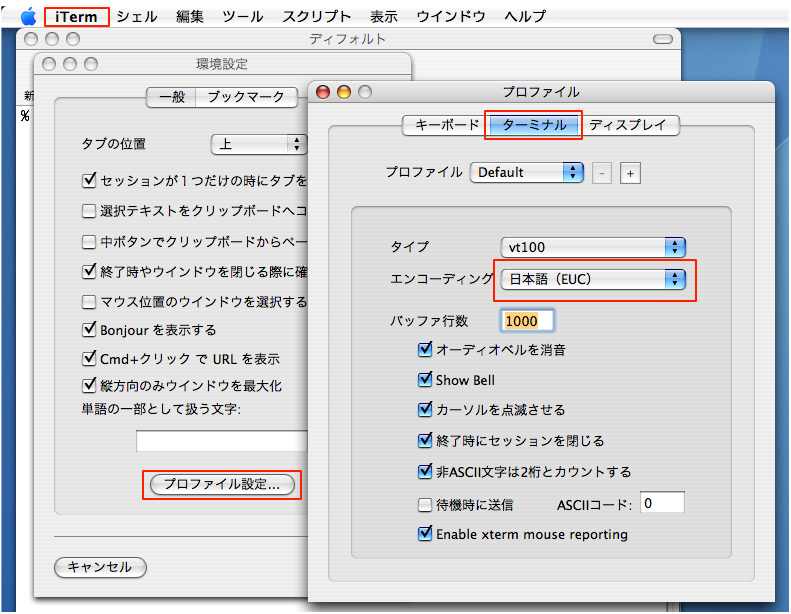Viewport: 791px width, 614px height.
Task: Switch to the ターミナル tab
Action: coord(534,125)
